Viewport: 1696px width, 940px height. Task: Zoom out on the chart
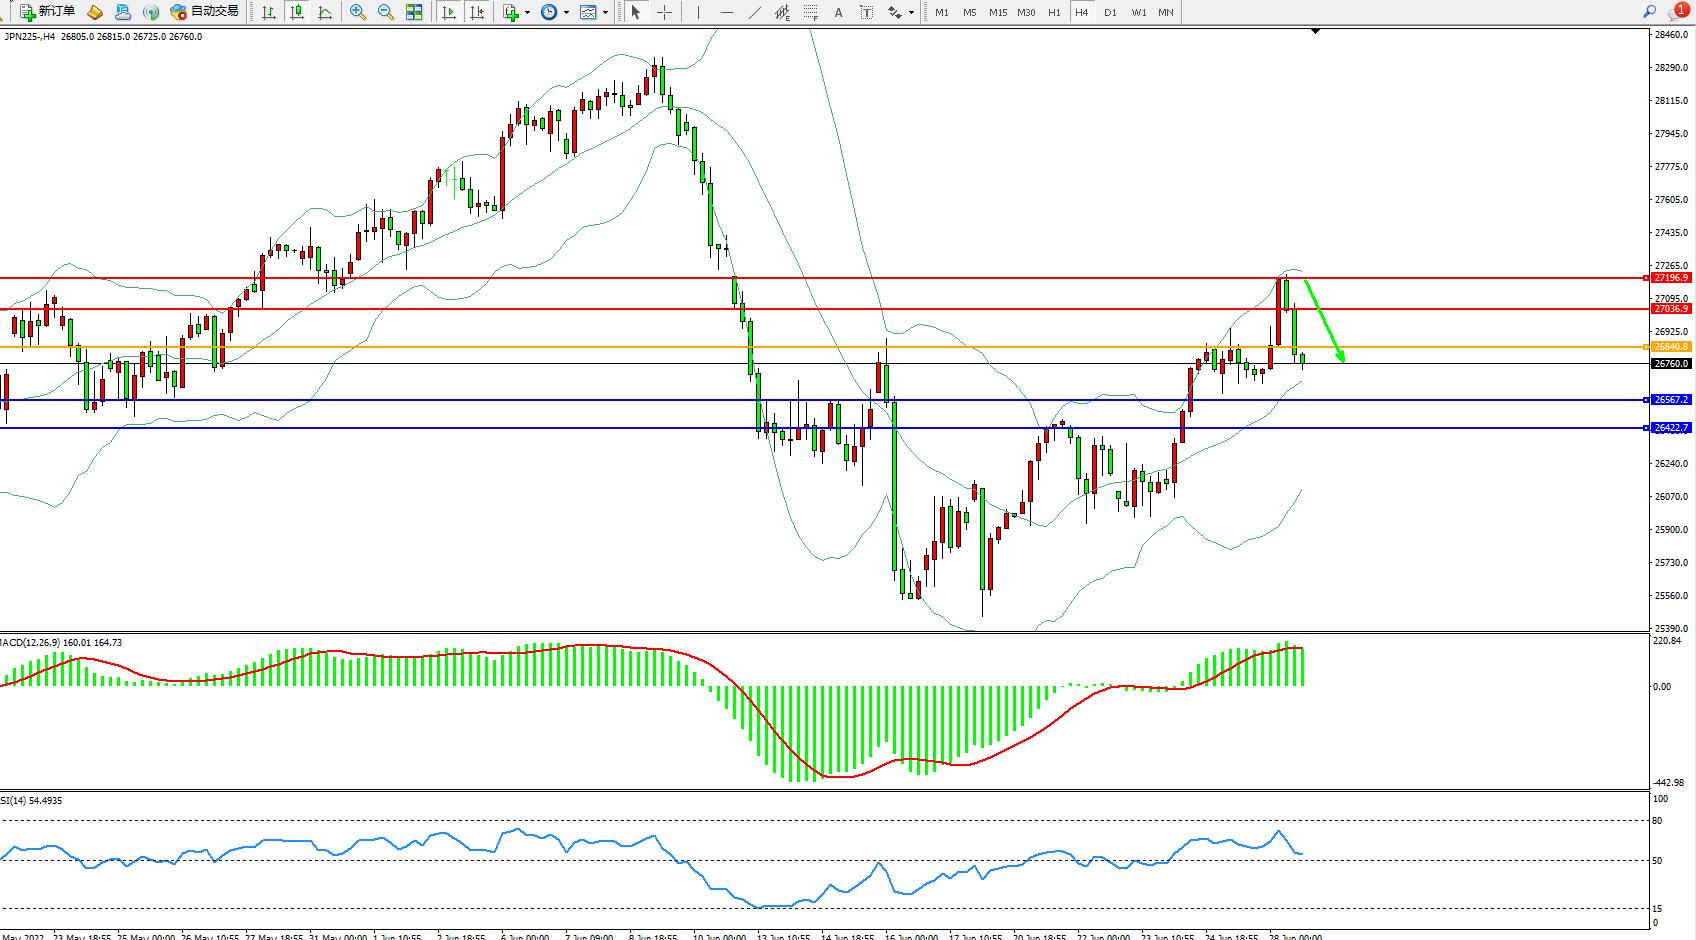385,12
